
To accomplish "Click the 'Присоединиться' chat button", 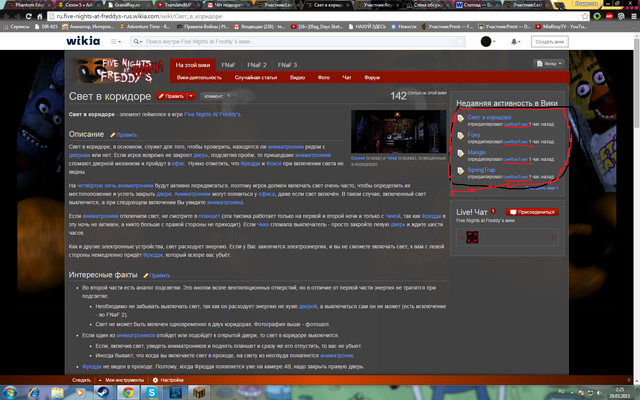I will pyautogui.click(x=532, y=212).
